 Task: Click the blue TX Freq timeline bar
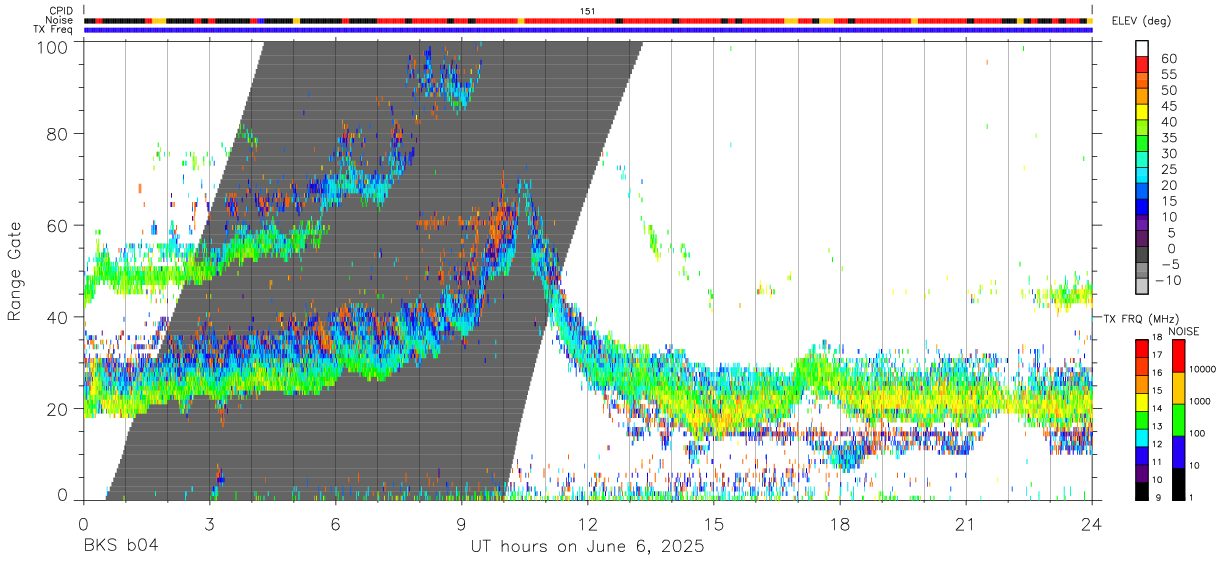click(x=588, y=30)
